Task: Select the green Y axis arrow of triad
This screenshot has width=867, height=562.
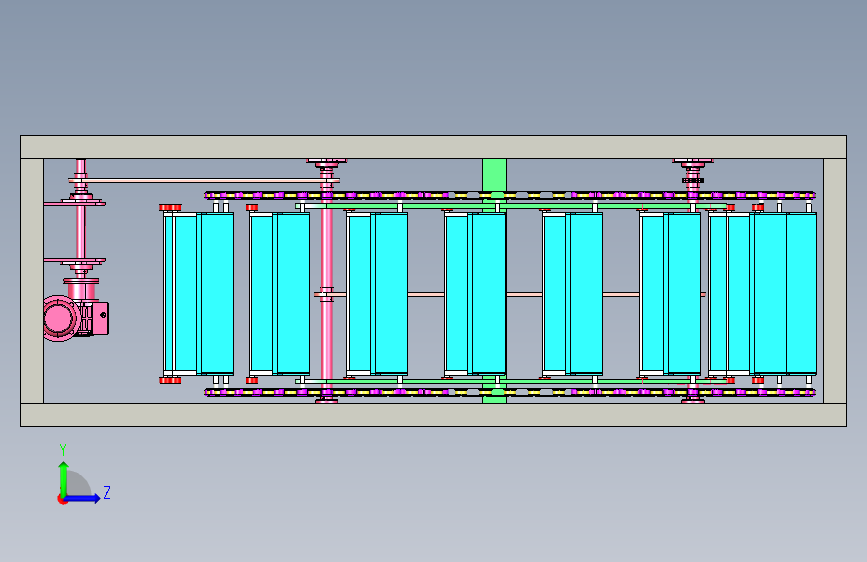Action: click(63, 479)
